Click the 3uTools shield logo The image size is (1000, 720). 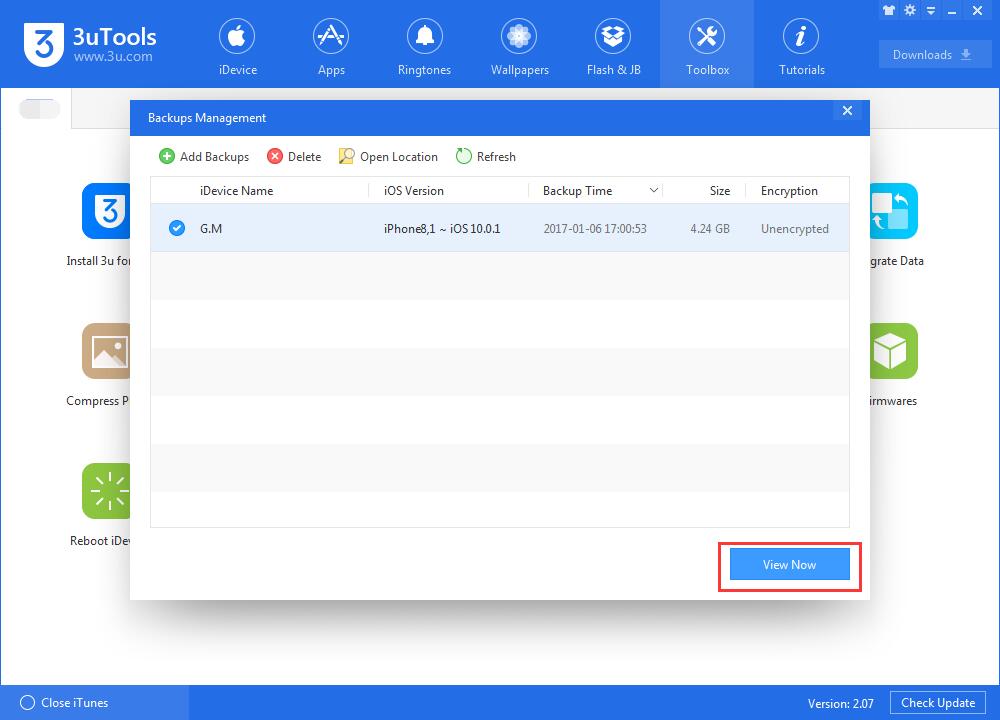coord(44,45)
